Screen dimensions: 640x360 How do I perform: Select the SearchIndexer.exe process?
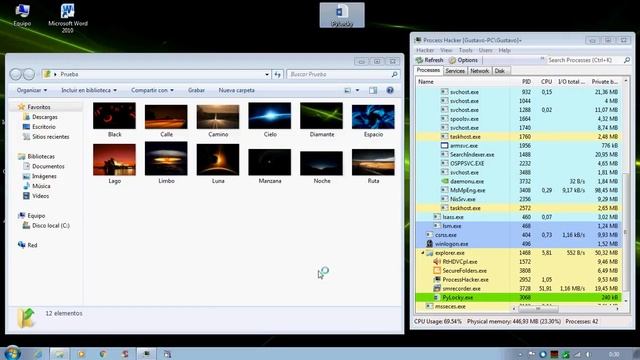coord(518,154)
